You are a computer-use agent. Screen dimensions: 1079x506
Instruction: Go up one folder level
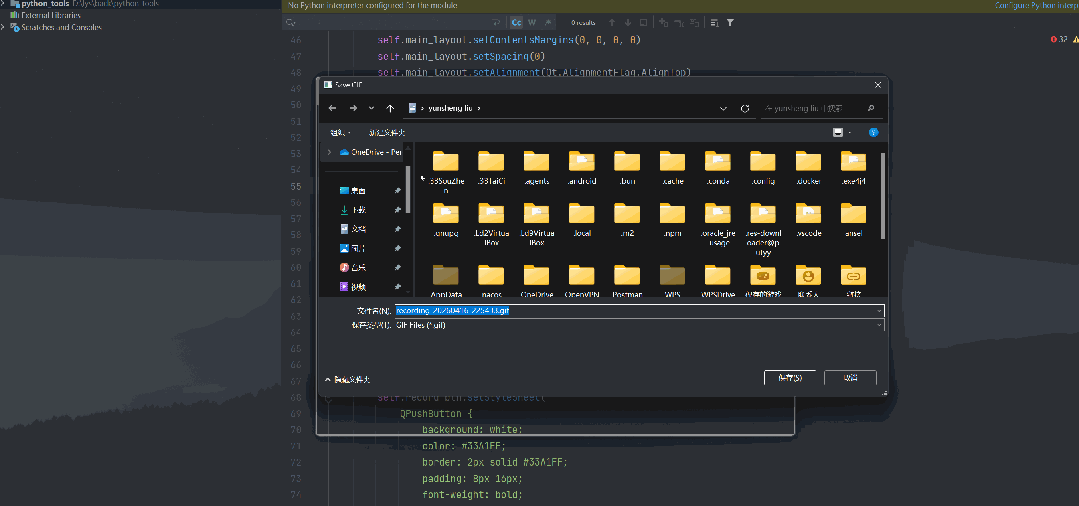390,108
